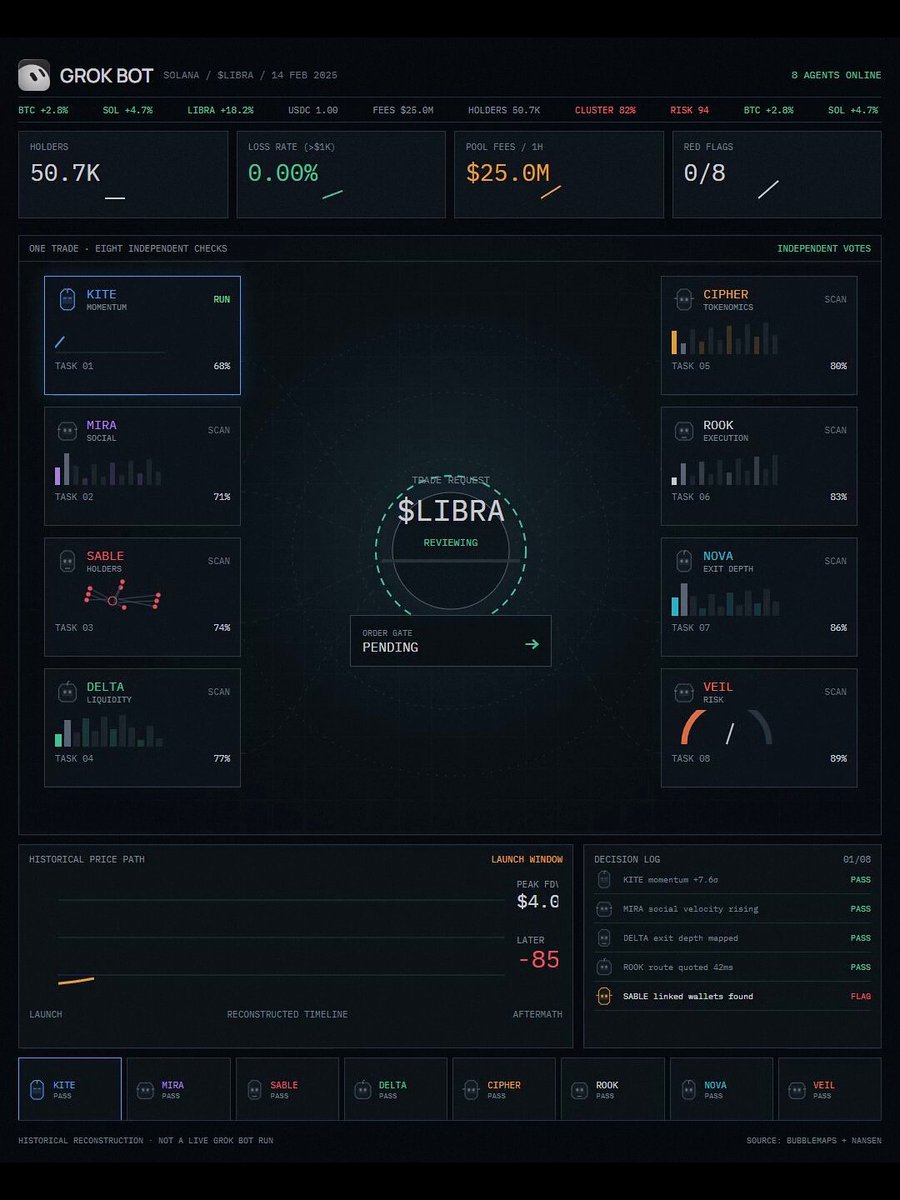Click the $LIBRA trade request circle

pyautogui.click(x=450, y=549)
